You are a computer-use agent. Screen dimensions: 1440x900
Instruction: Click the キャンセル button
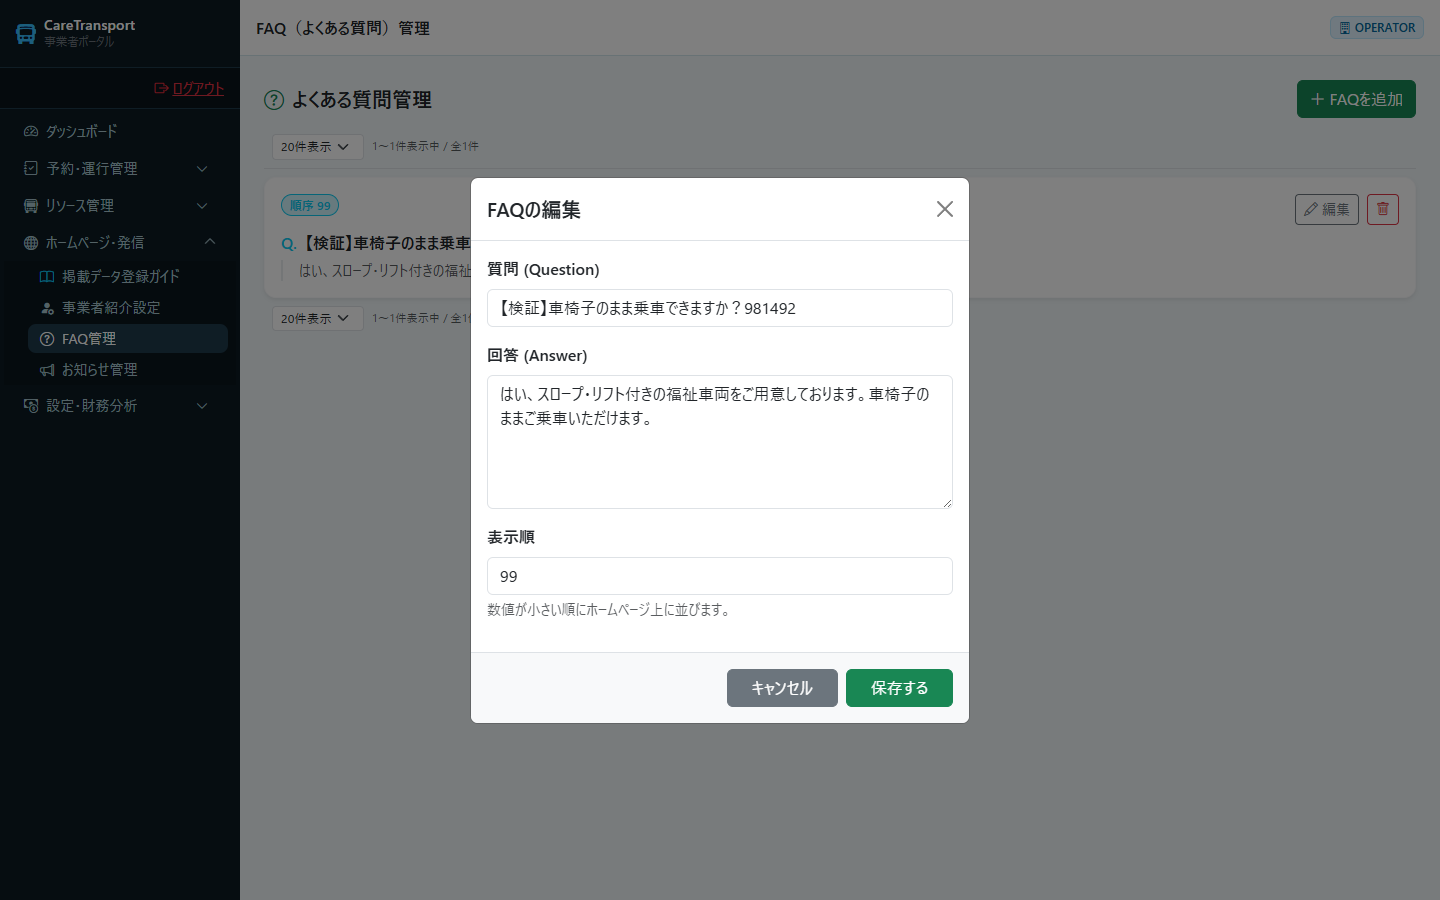pyautogui.click(x=782, y=688)
